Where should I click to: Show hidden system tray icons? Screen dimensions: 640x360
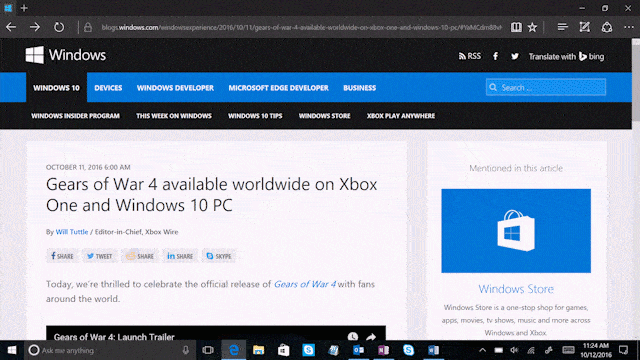(x=482, y=350)
